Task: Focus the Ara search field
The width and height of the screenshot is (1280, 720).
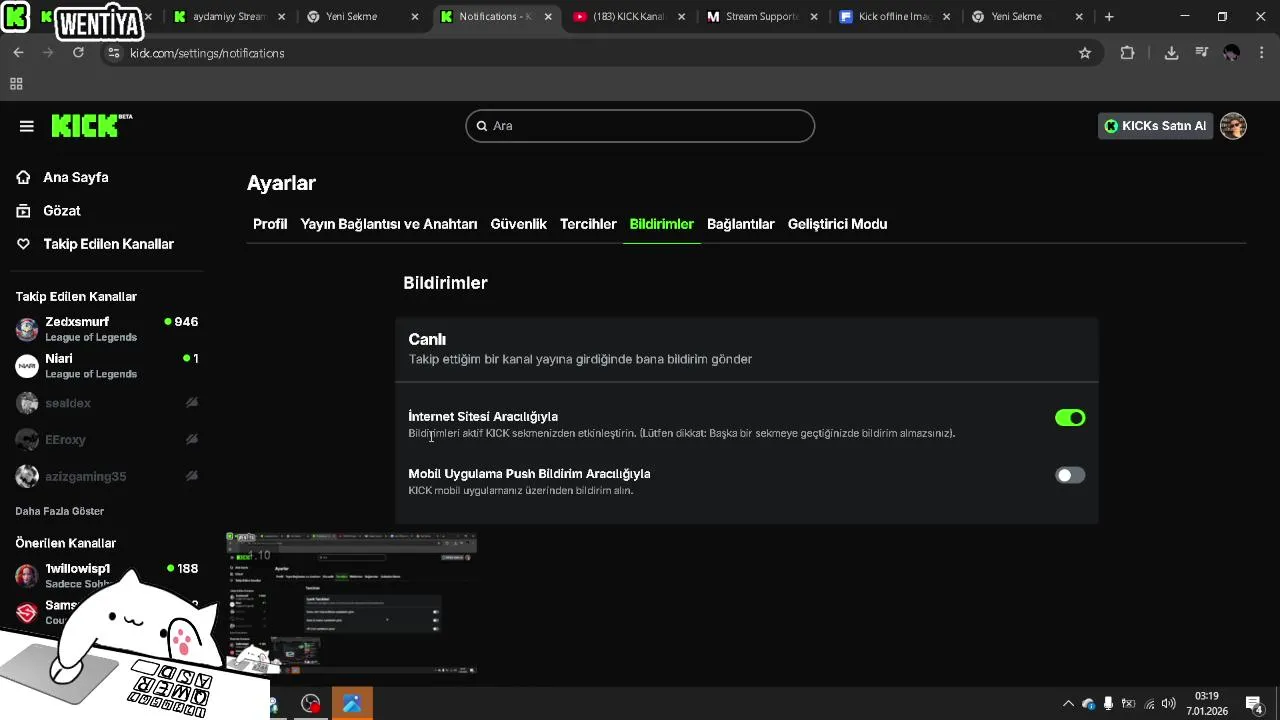Action: [640, 126]
